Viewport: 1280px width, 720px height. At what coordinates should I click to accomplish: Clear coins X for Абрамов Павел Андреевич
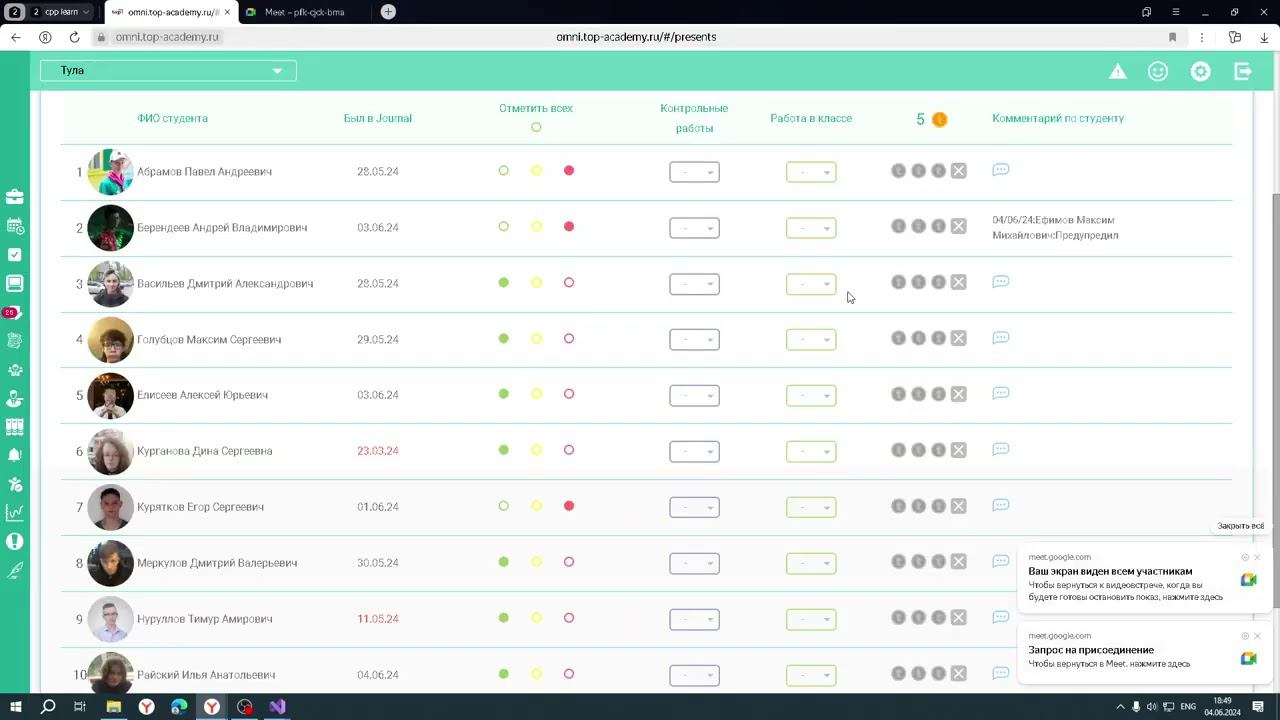[x=958, y=171]
